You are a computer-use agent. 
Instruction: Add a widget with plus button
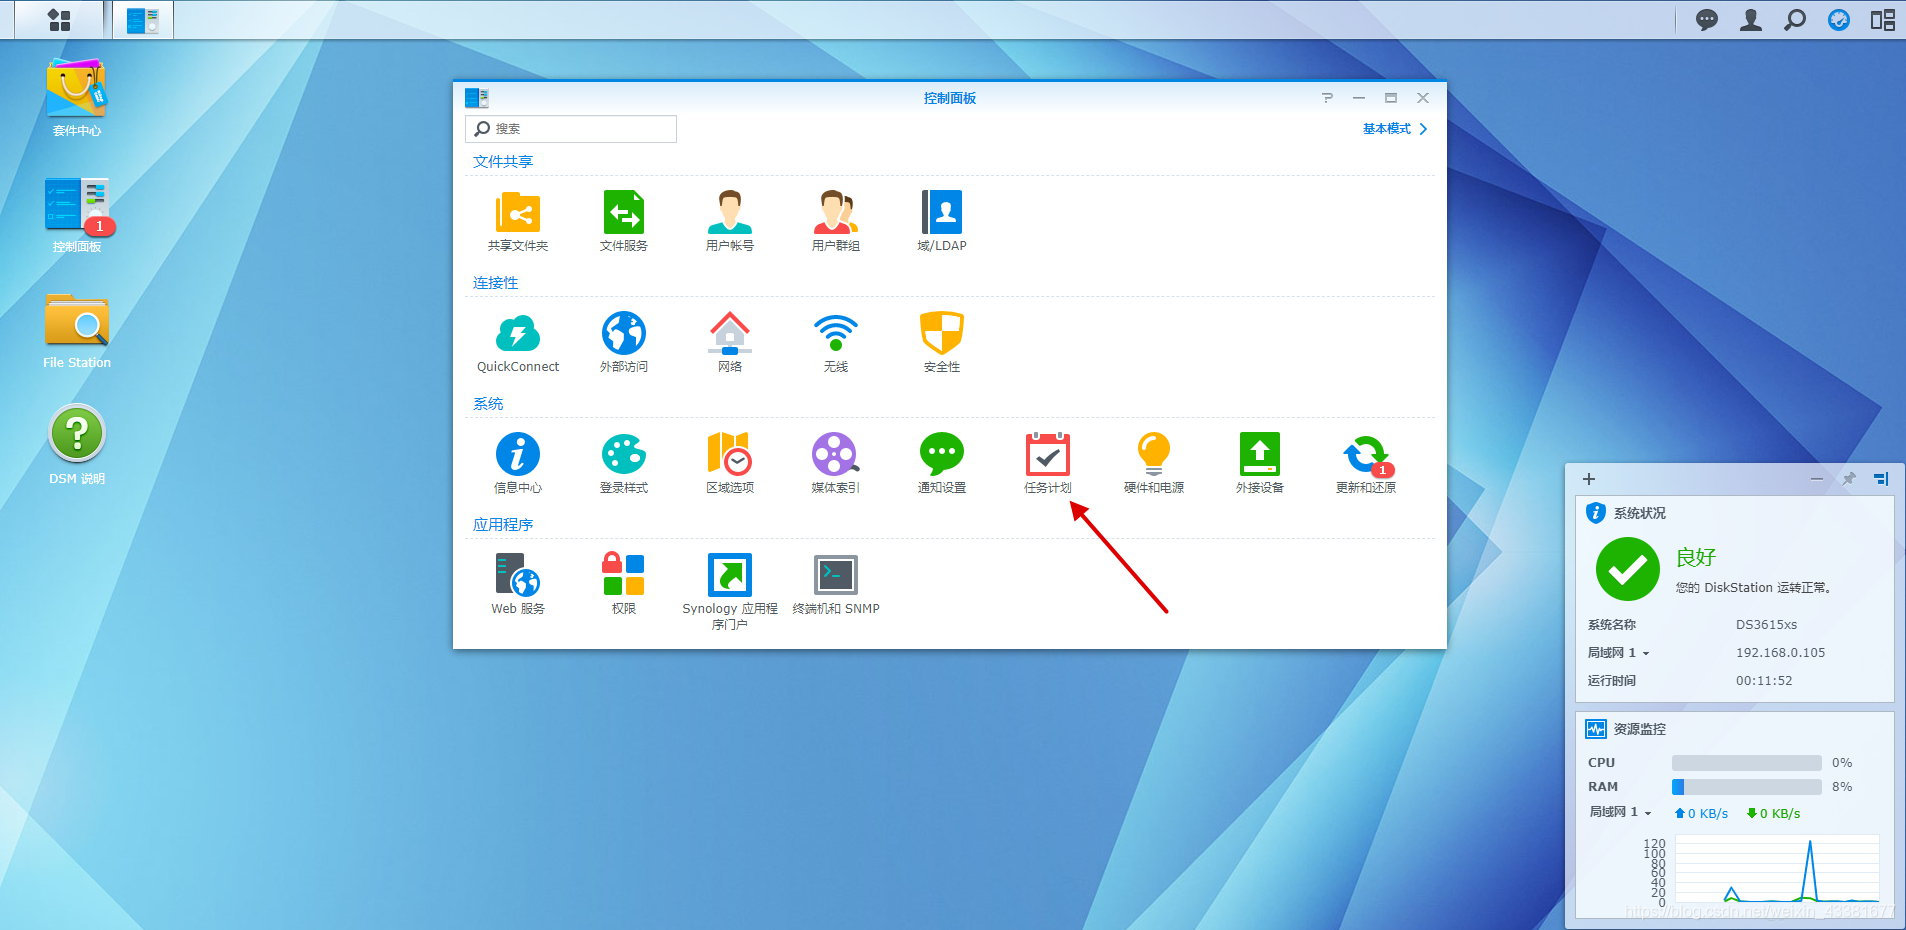point(1589,479)
